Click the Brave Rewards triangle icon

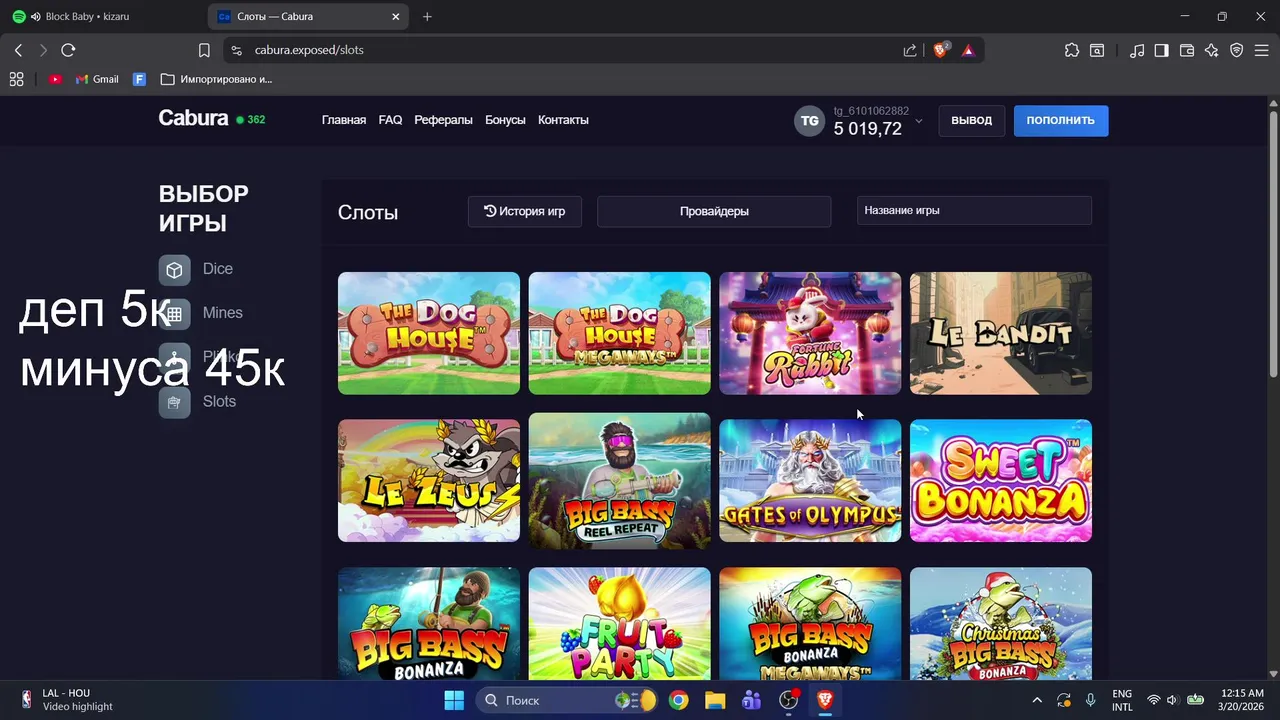click(968, 50)
